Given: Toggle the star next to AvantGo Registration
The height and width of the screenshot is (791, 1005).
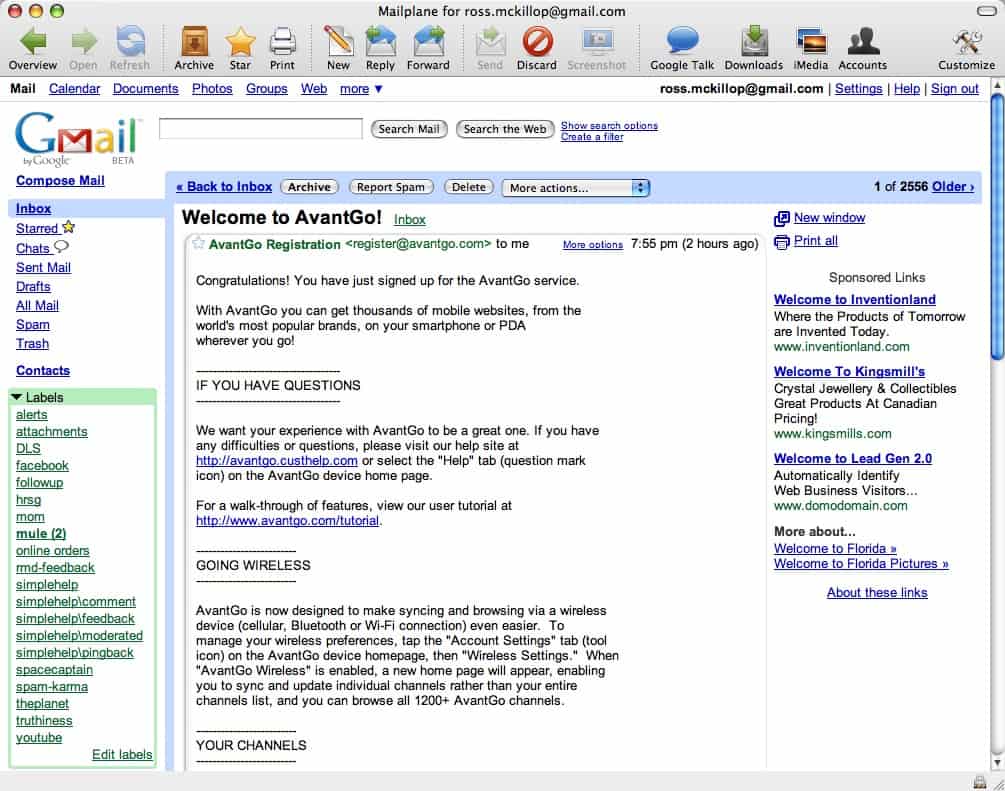Looking at the screenshot, I should tap(199, 243).
